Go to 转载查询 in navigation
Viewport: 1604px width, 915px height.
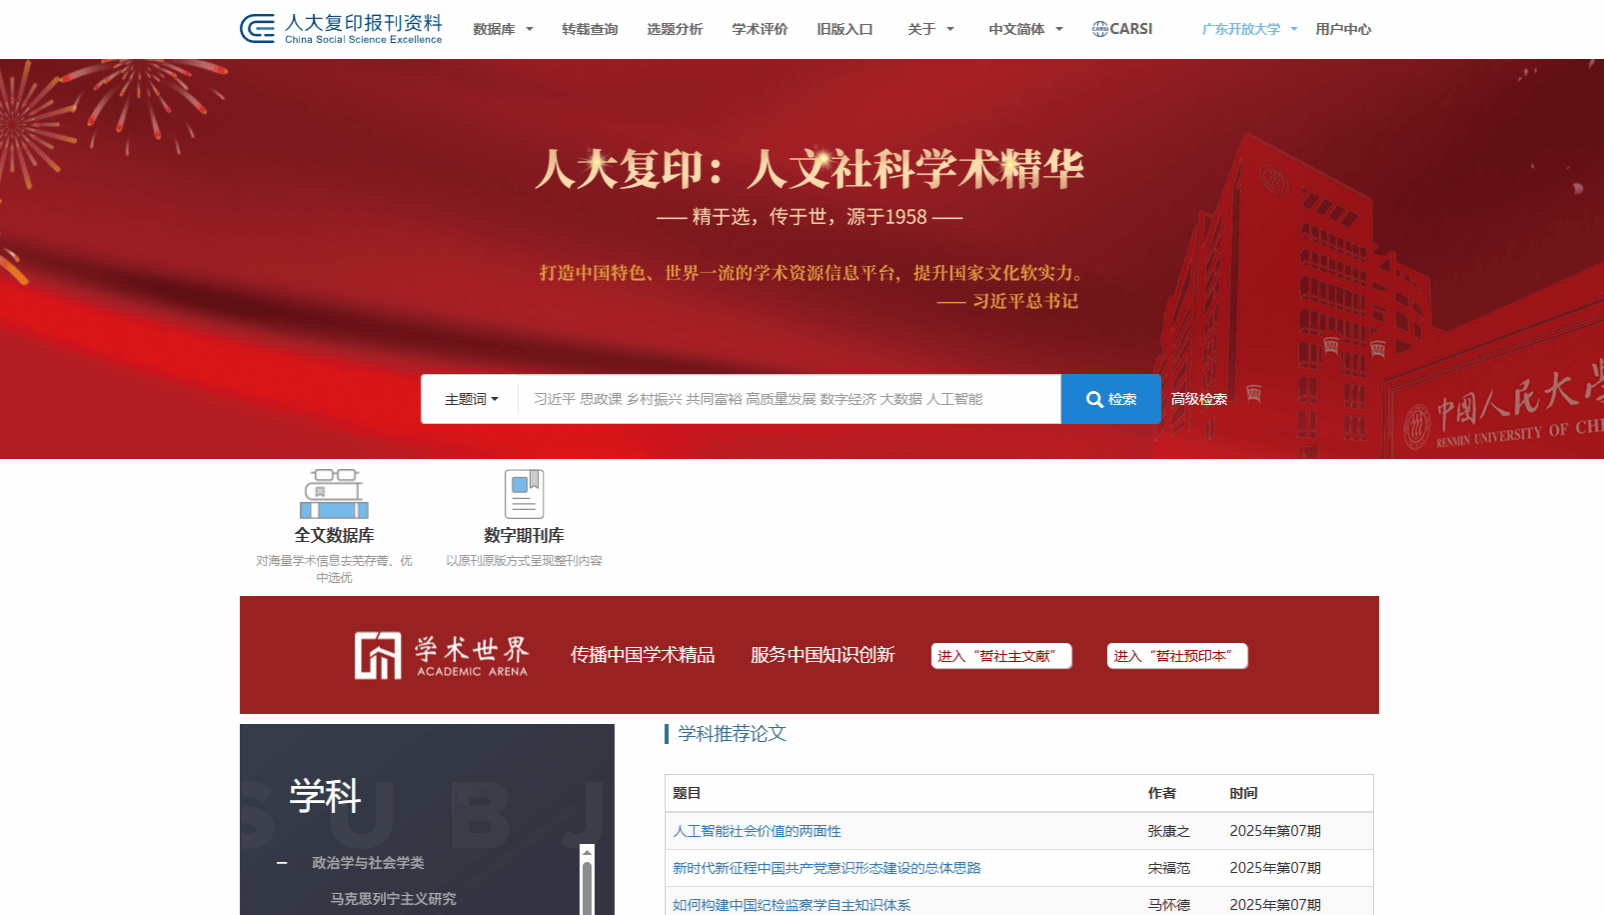(x=590, y=29)
